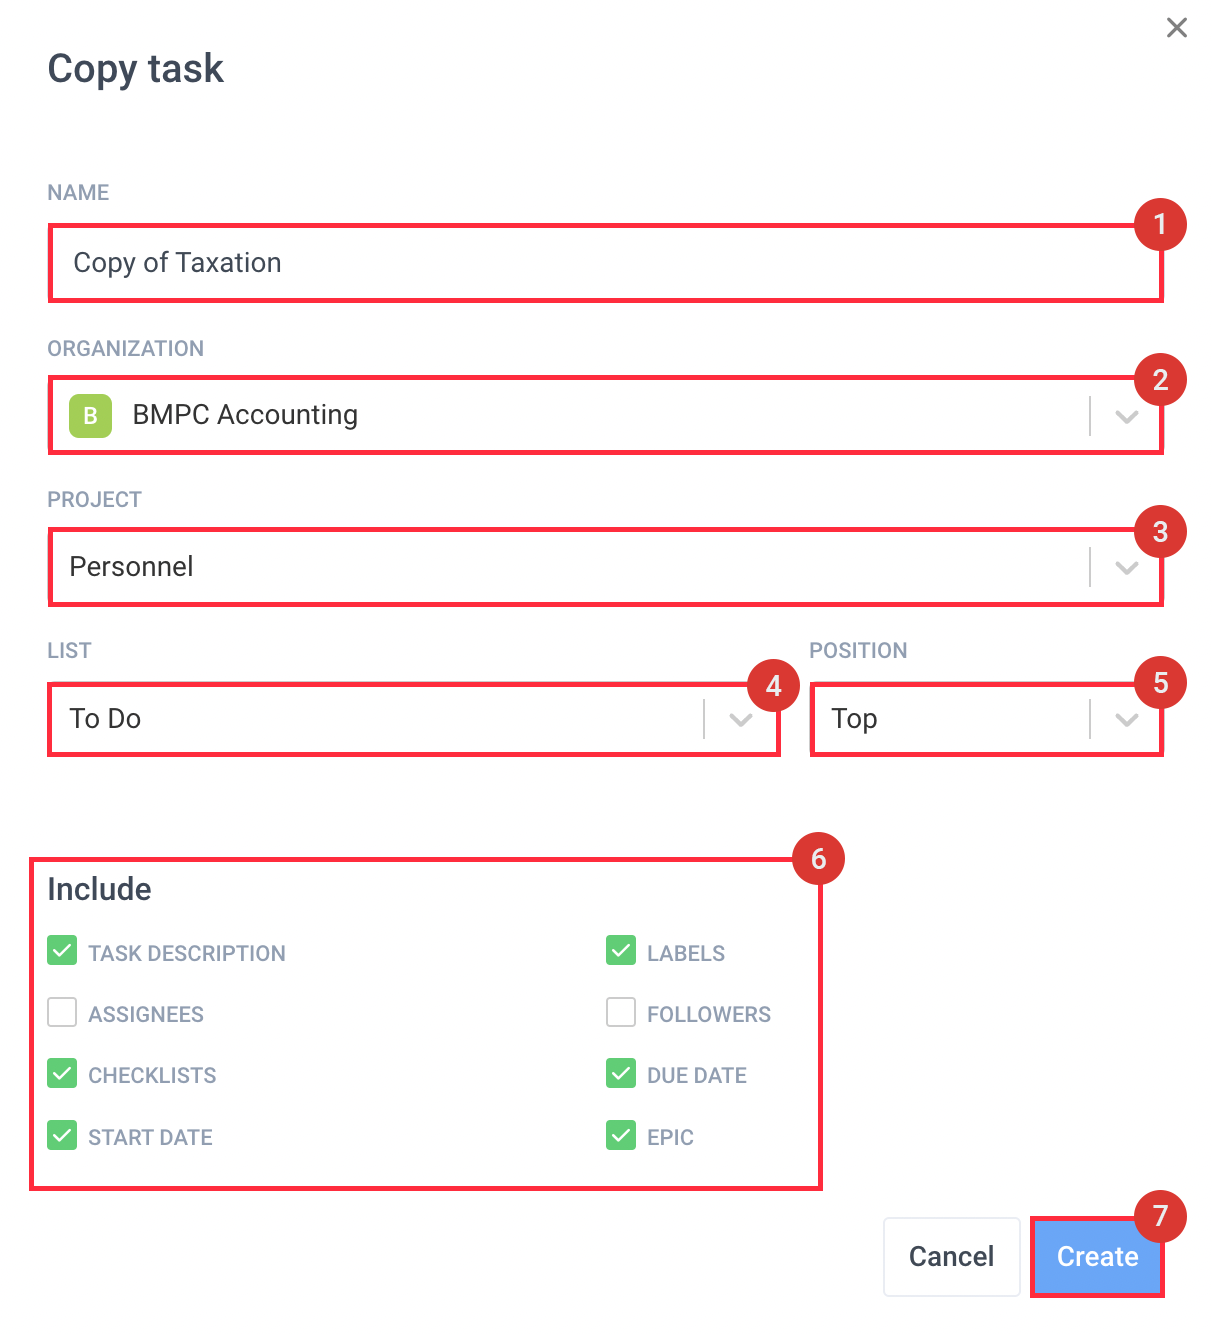1212x1334 pixels.
Task: Open the Position dropdown chevron
Action: (1127, 719)
